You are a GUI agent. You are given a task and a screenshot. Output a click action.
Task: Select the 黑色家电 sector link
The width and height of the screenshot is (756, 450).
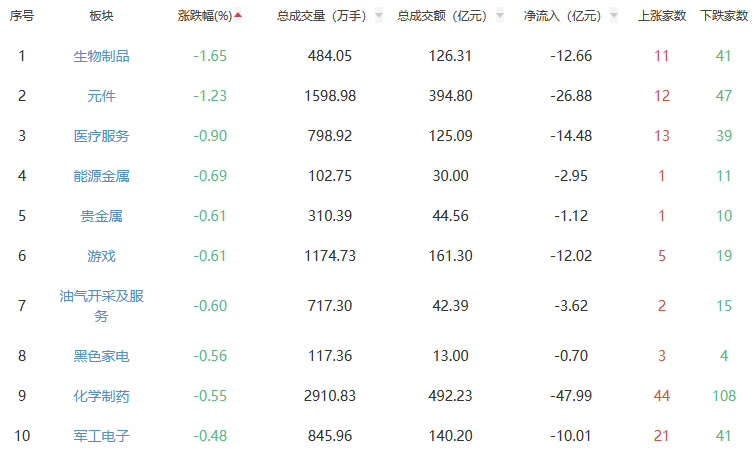point(101,356)
